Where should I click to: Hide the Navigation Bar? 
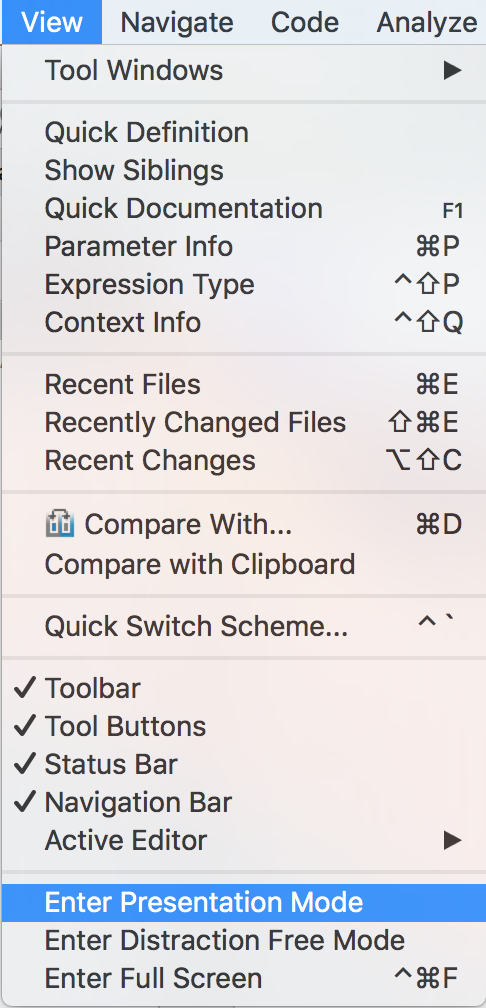coord(243,802)
